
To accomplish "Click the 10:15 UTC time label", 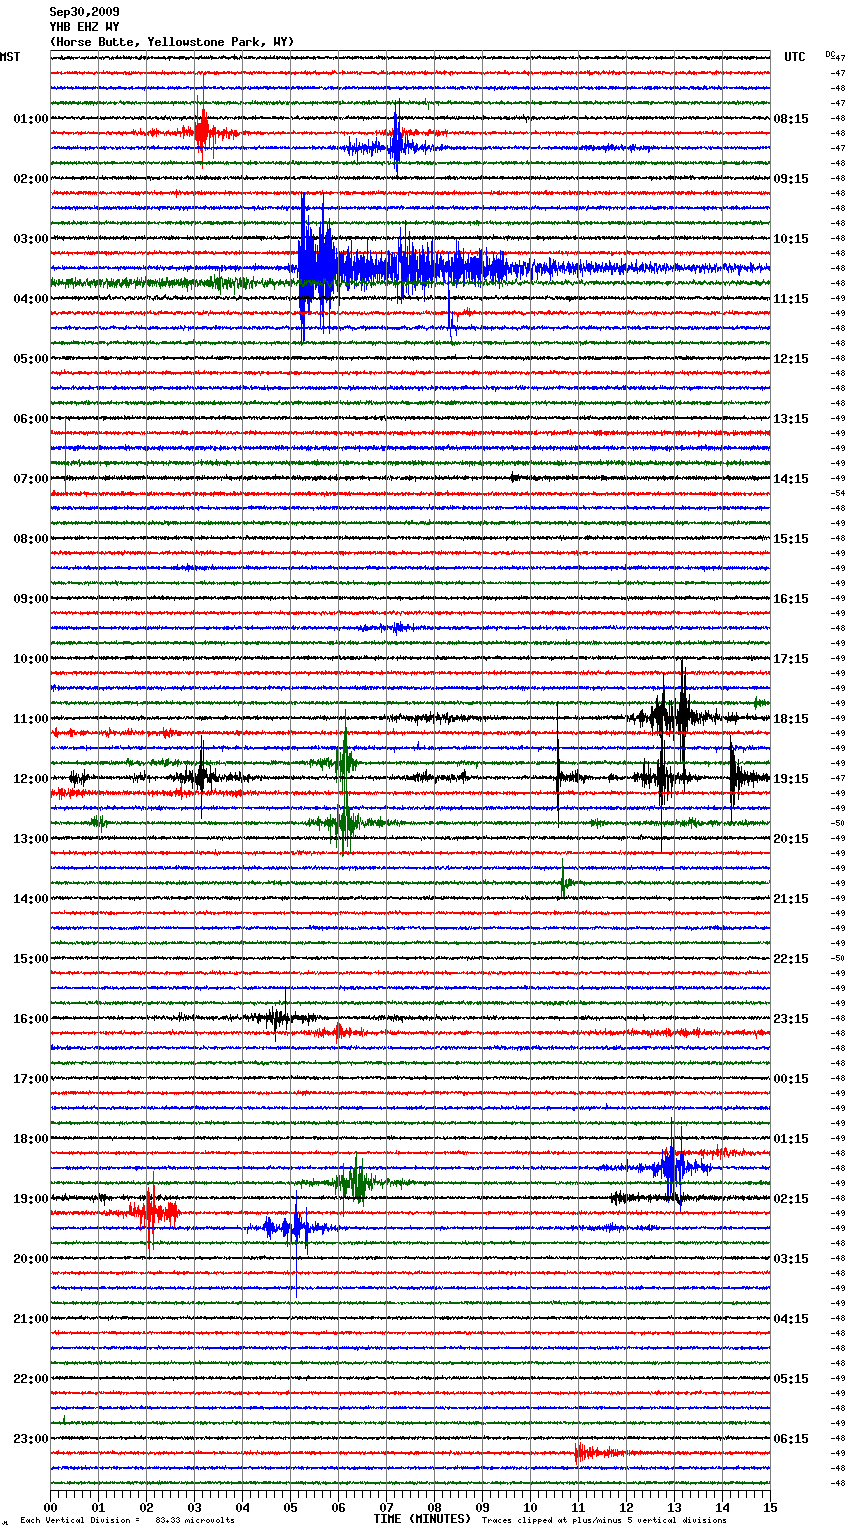I will tap(791, 239).
